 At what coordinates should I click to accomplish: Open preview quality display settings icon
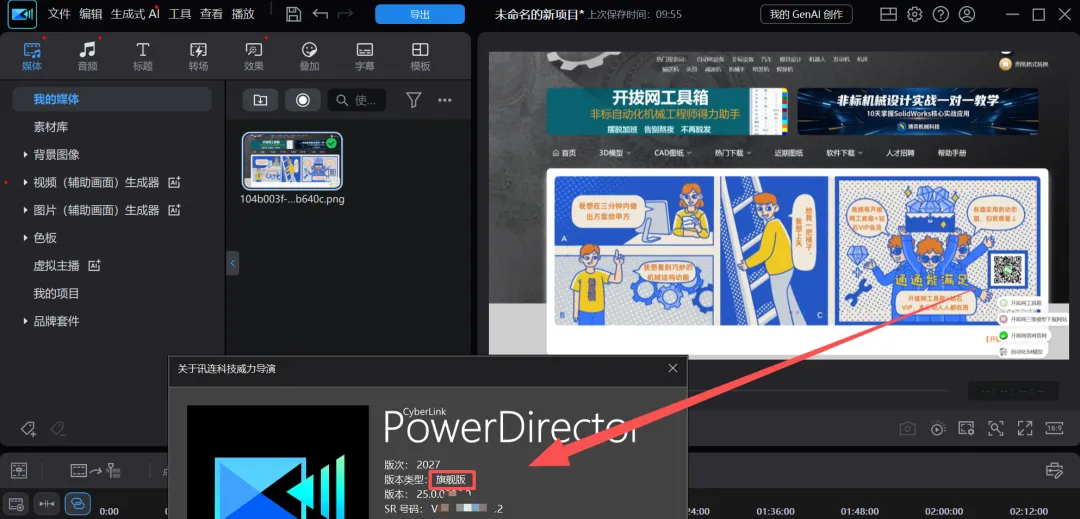(x=966, y=429)
